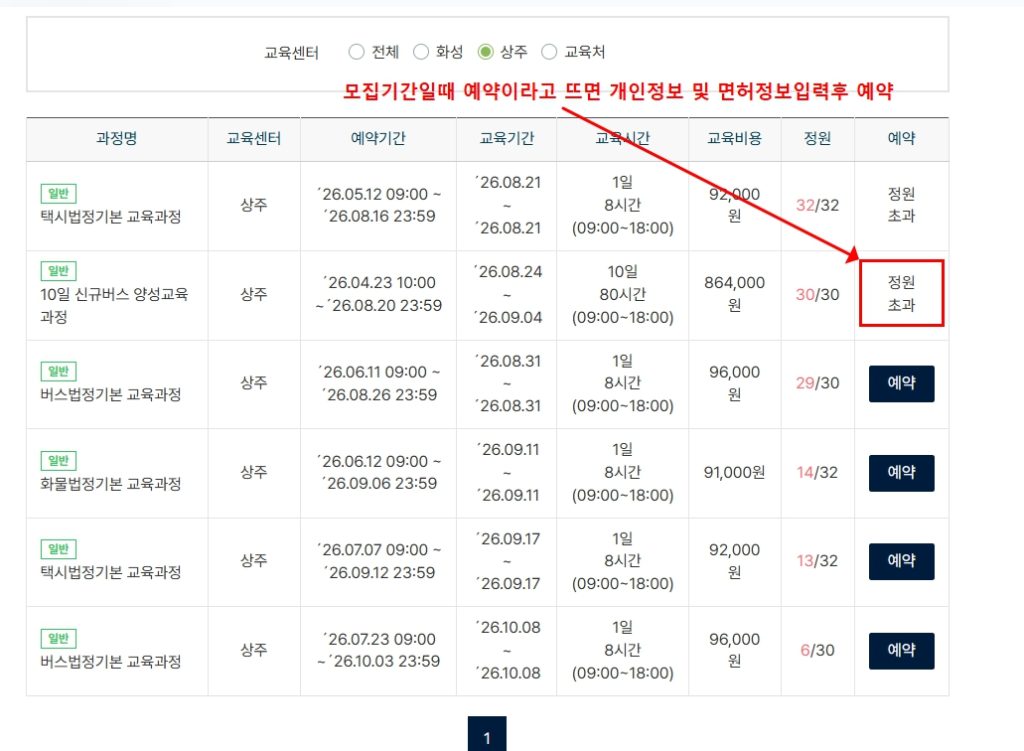Click the 정원 column header

coord(818,138)
